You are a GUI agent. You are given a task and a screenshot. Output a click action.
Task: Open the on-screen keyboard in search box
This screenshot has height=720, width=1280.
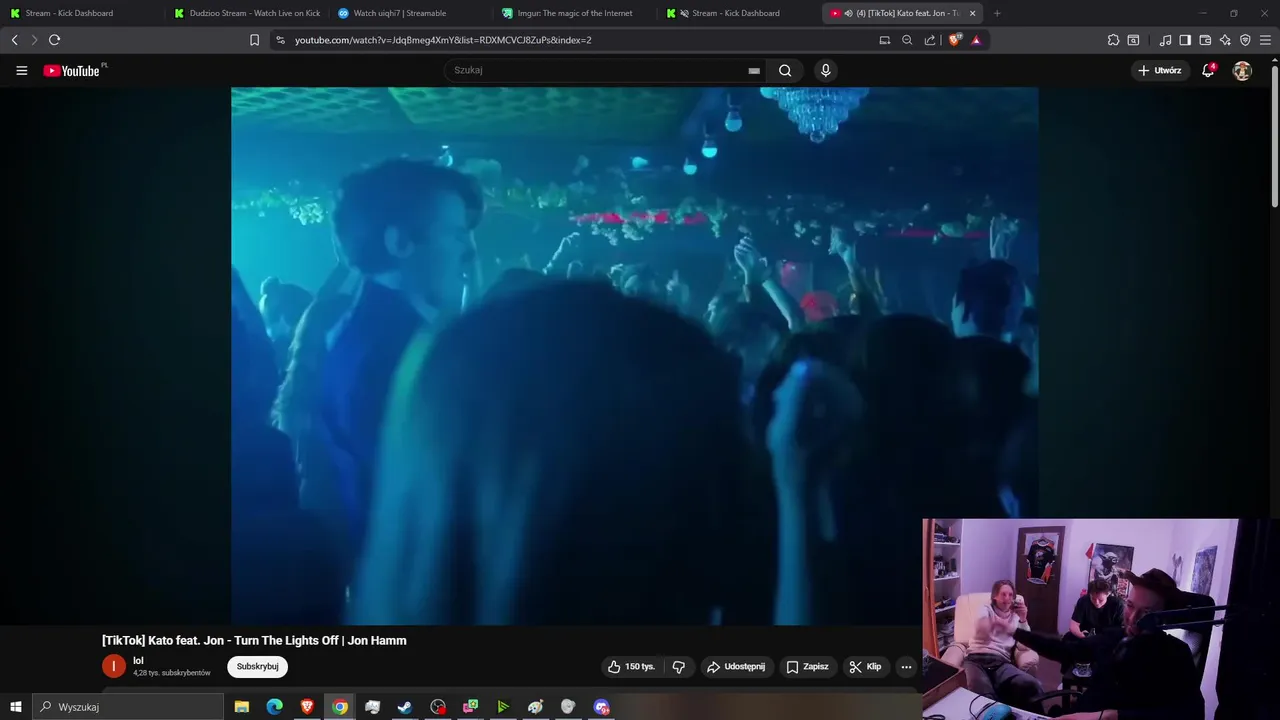pos(754,71)
